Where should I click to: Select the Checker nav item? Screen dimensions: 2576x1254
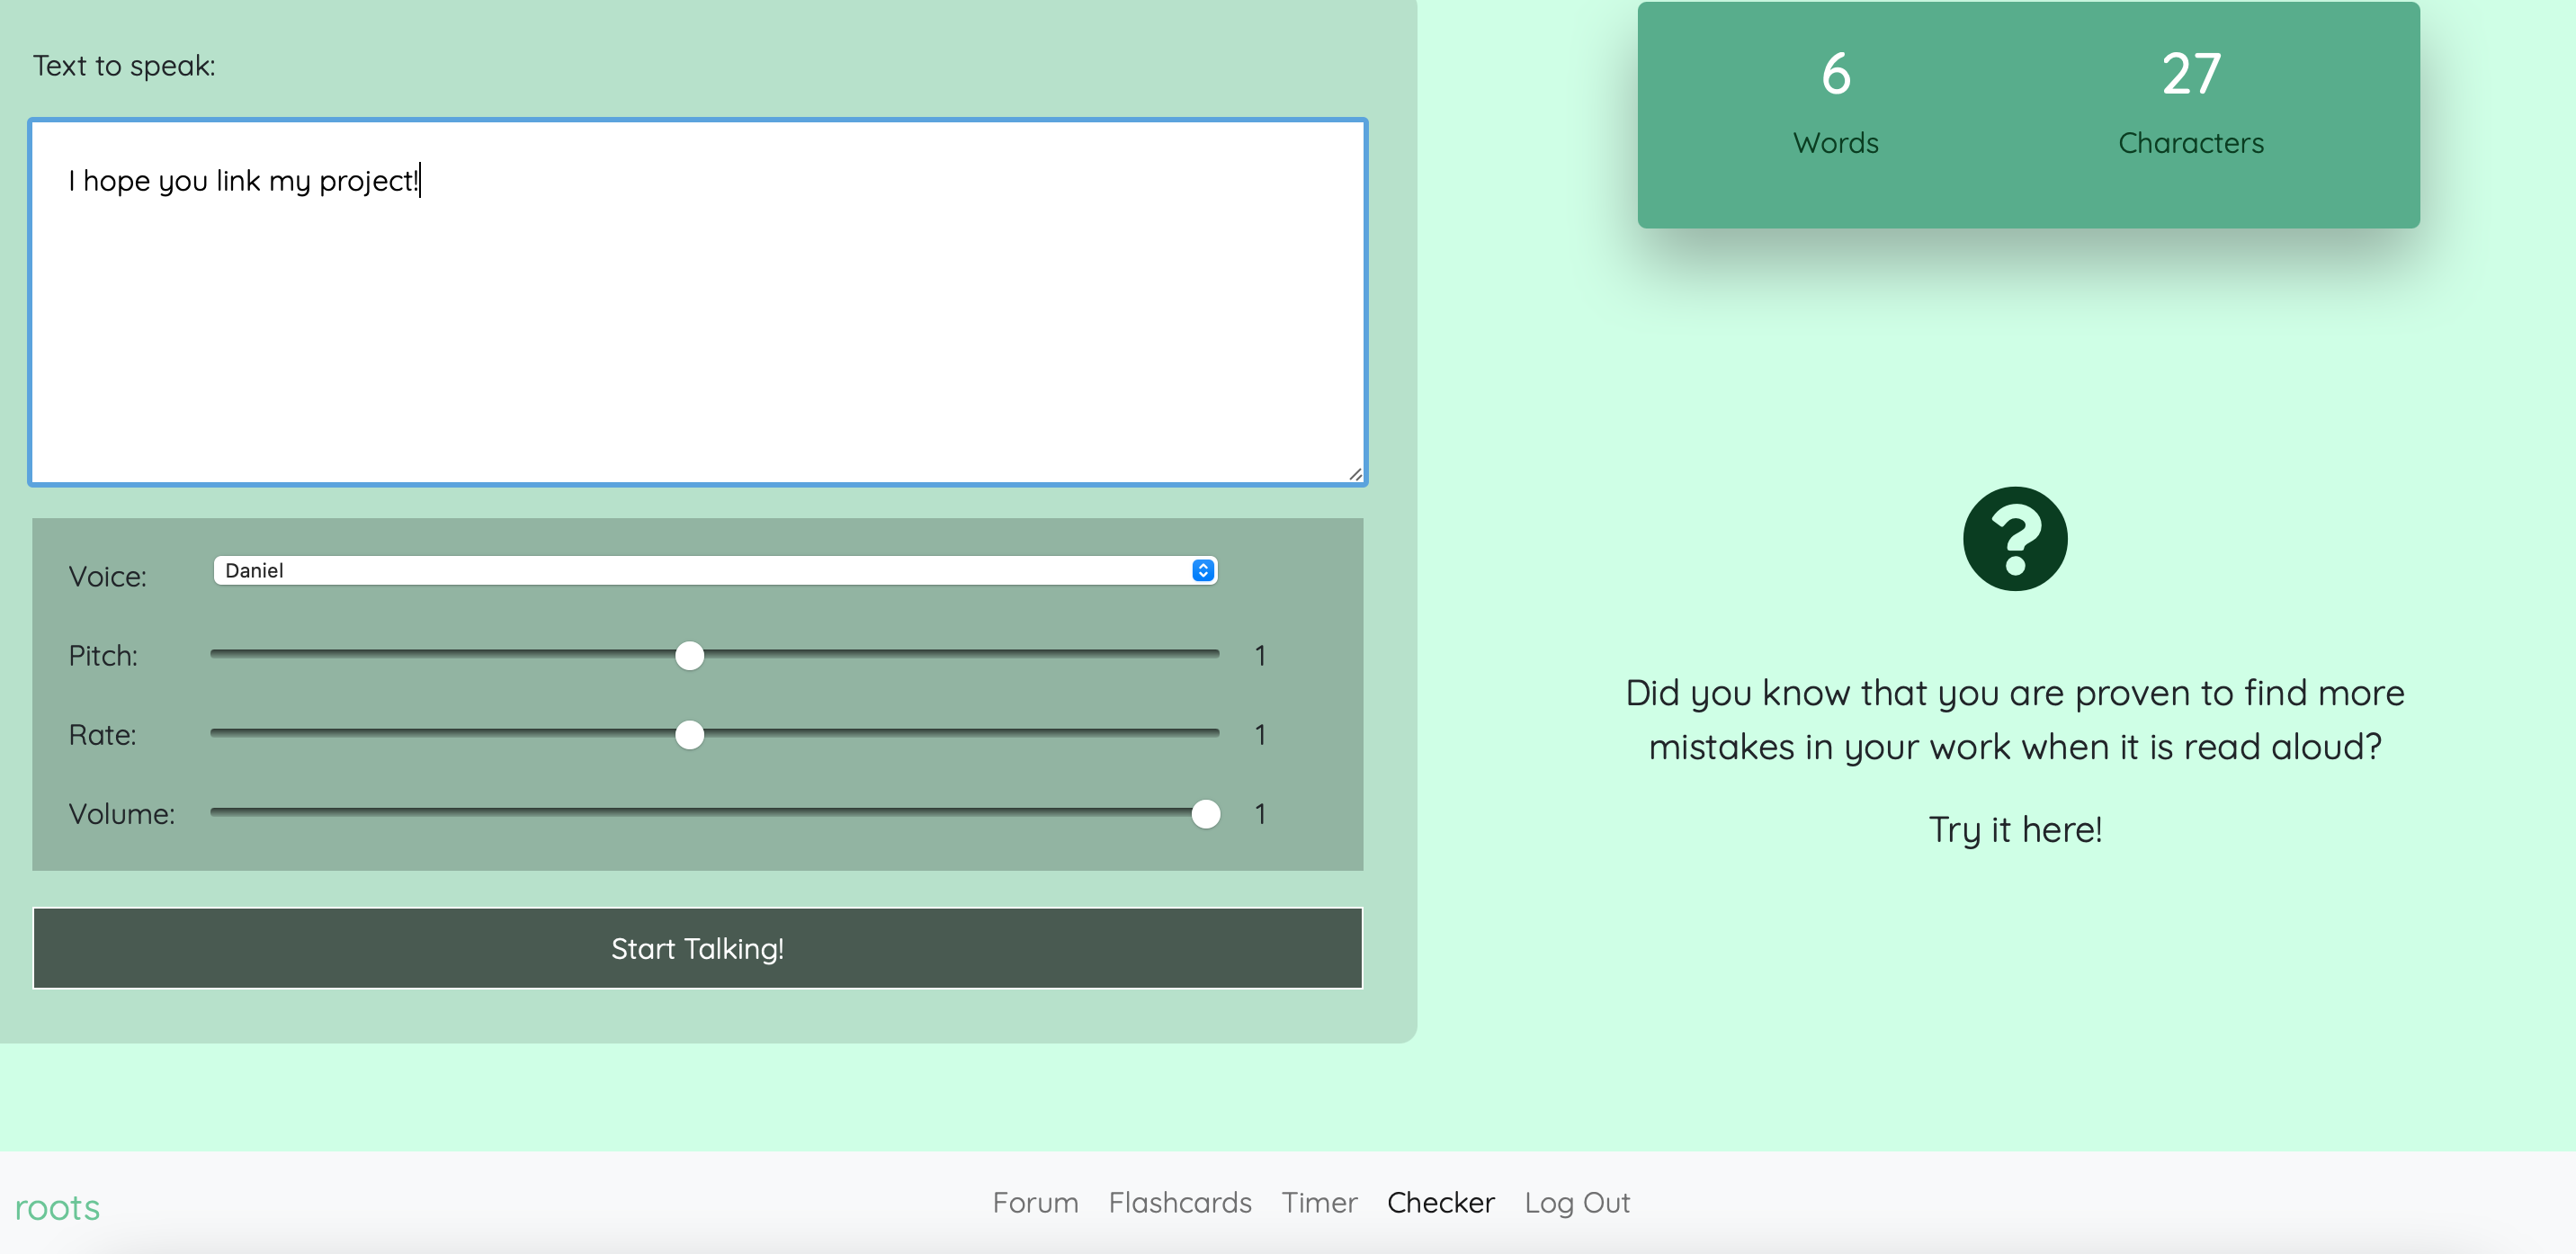tap(1440, 1202)
